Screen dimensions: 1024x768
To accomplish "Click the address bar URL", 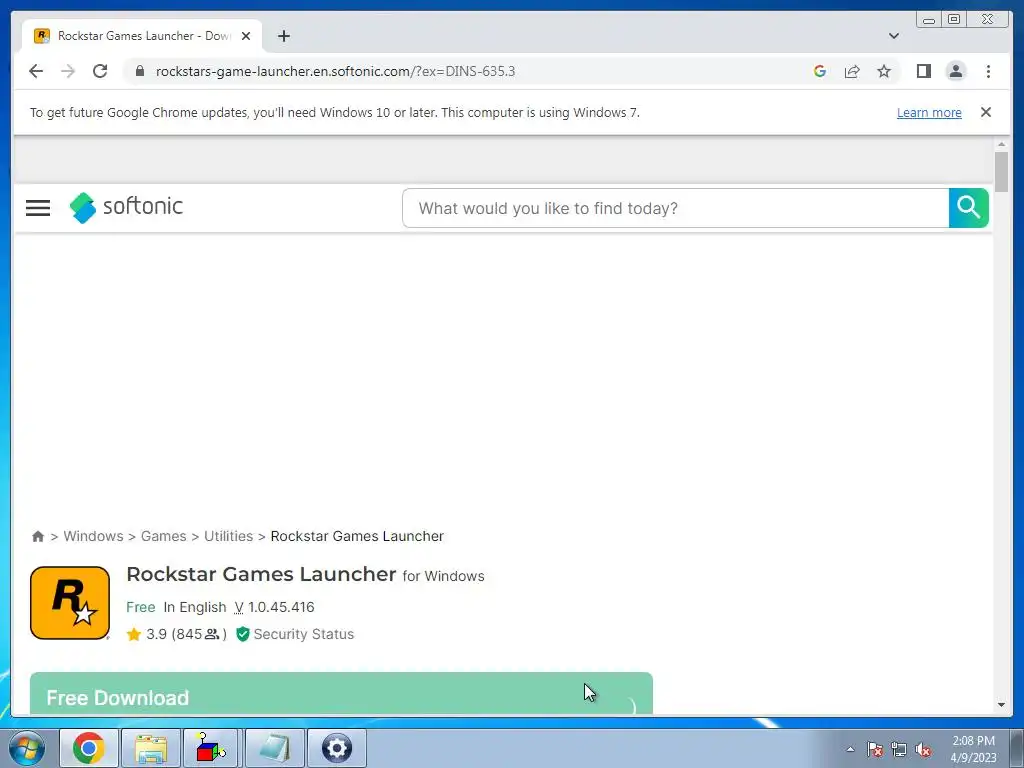I will tap(335, 71).
